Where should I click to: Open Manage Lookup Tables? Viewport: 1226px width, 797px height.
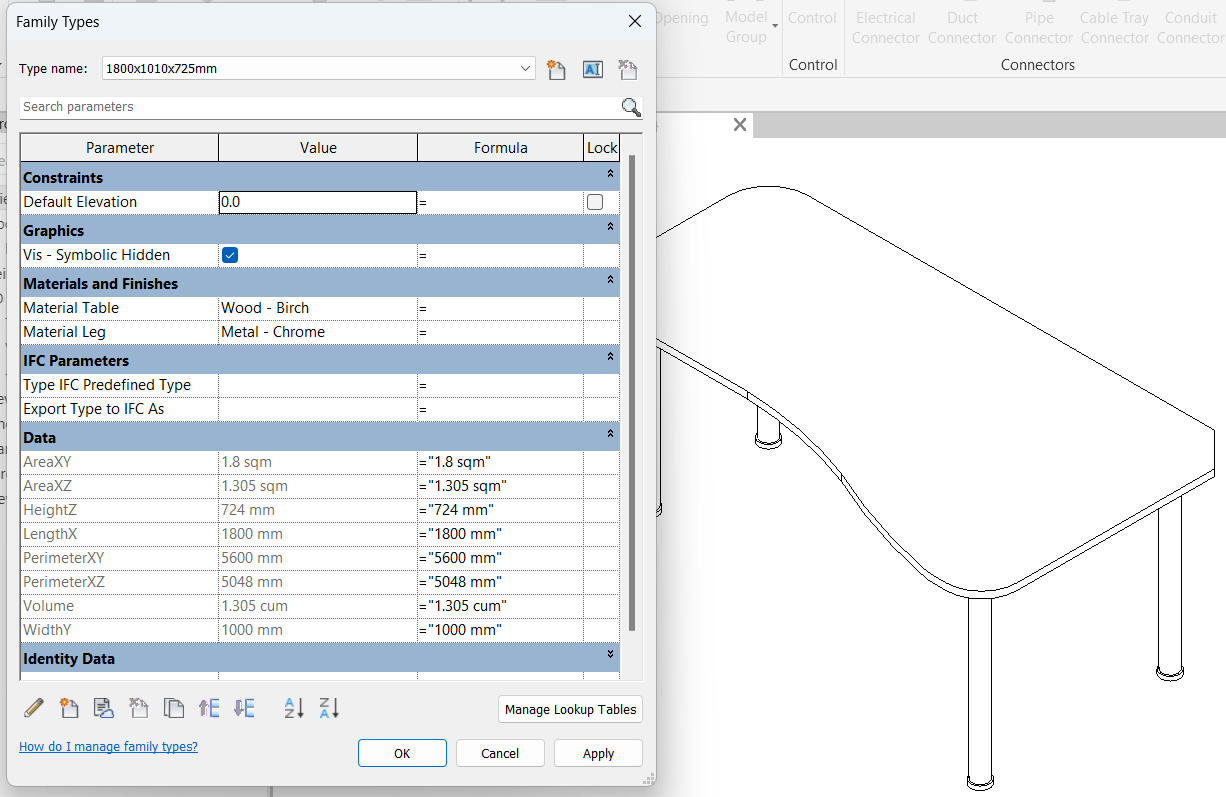click(570, 709)
